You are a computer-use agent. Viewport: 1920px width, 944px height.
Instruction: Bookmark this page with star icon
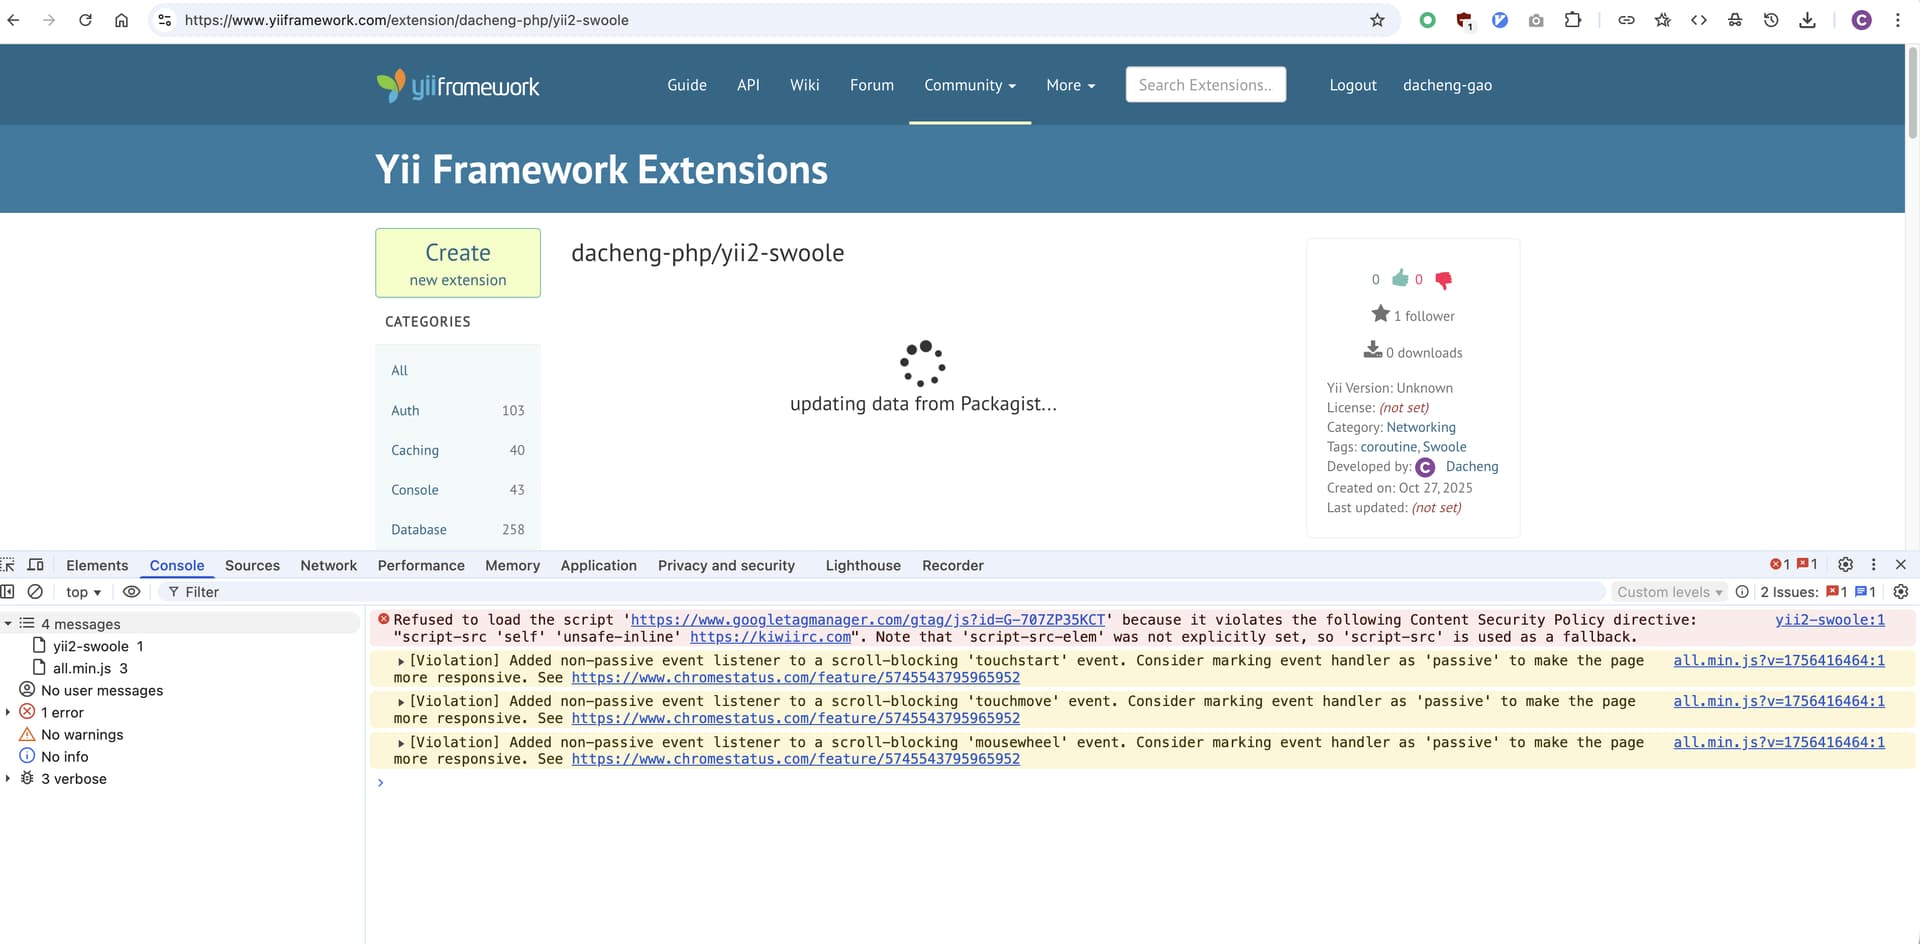[x=1377, y=20]
